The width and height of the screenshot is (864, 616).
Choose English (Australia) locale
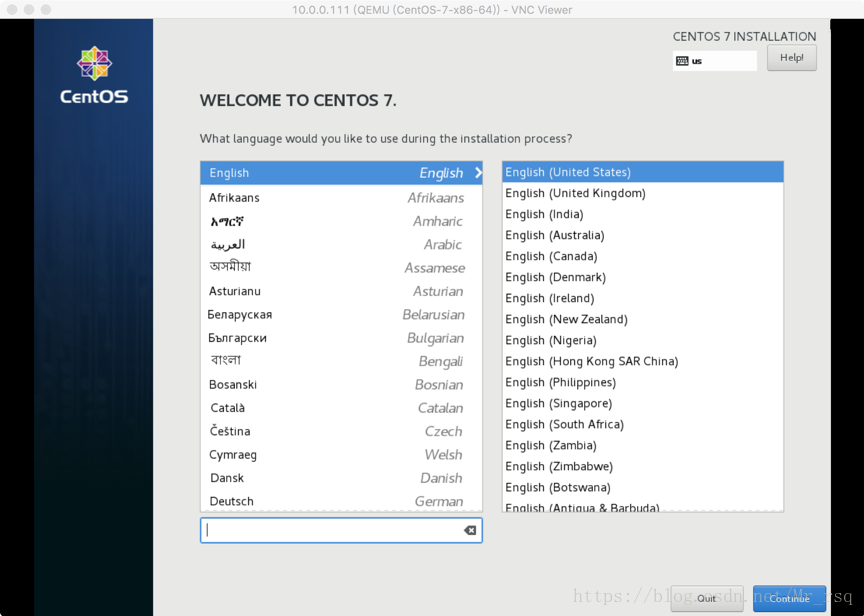point(642,235)
